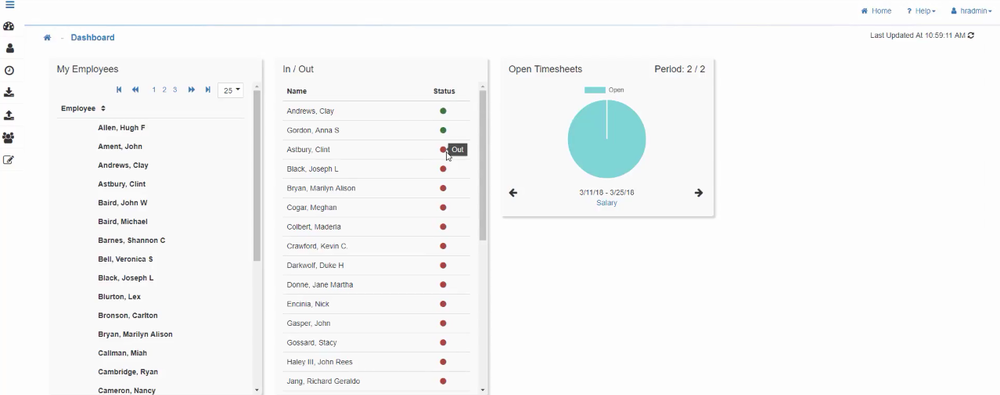Click green status dot for Gordon, Anna S
The height and width of the screenshot is (395, 1000).
(x=443, y=130)
